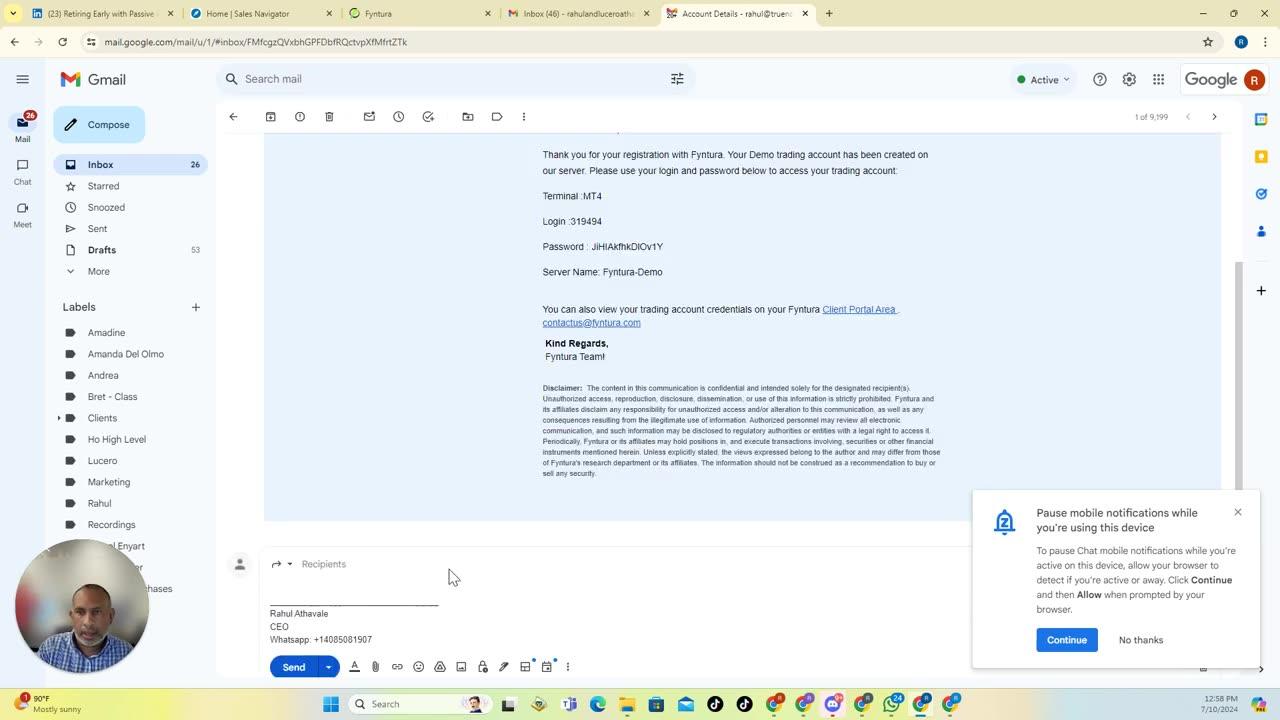
Task: Insert photo in reply
Action: coord(461,667)
